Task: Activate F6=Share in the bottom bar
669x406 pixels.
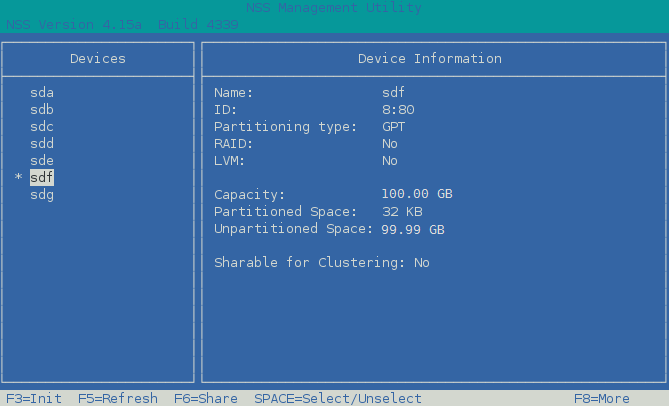Action: 205,398
